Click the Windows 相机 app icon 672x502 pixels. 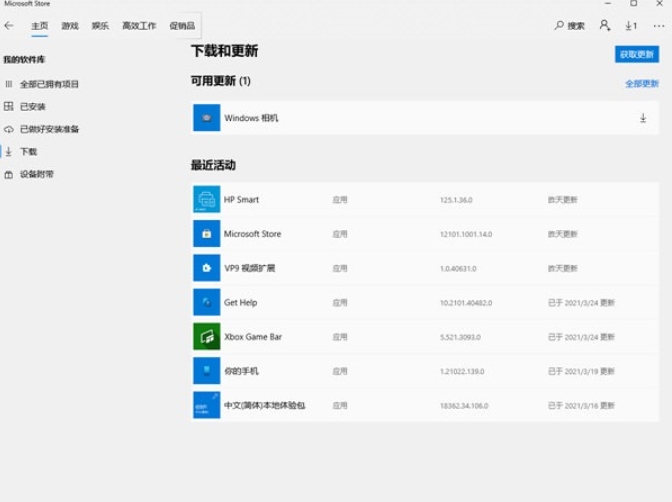point(207,117)
